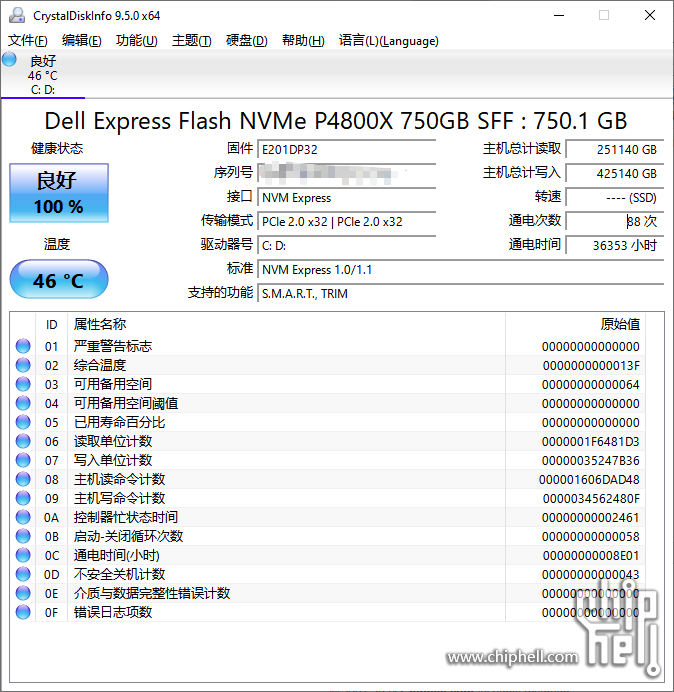Open the 文件(F) menu
This screenshot has height=692, width=674.
point(28,41)
